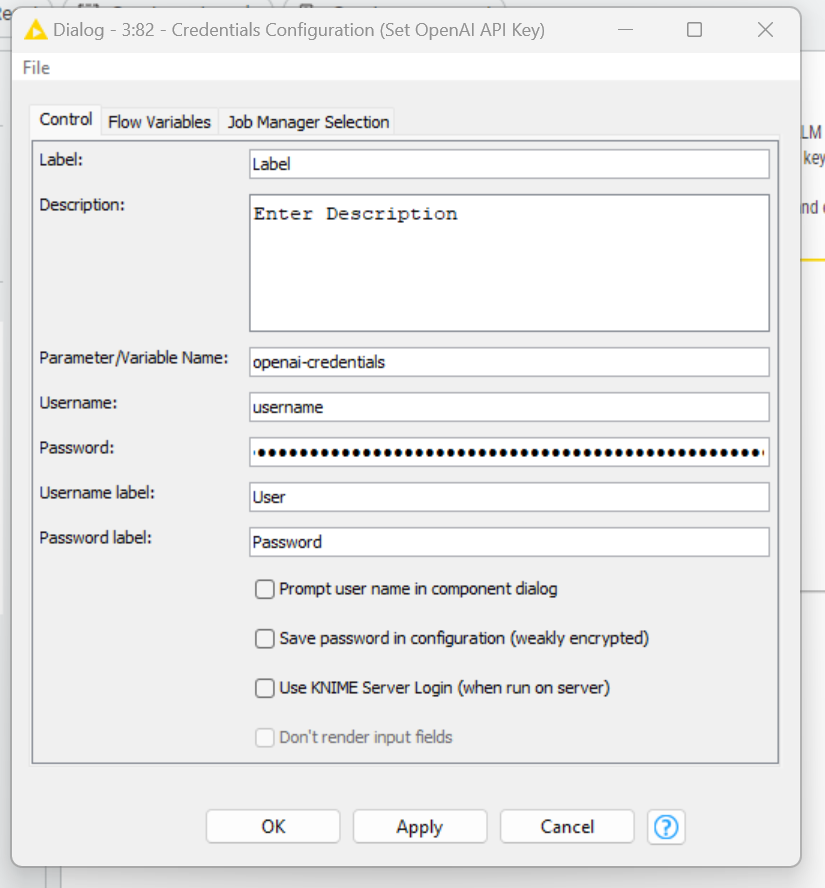Click the Username input field
The width and height of the screenshot is (825, 888).
pyautogui.click(x=509, y=407)
